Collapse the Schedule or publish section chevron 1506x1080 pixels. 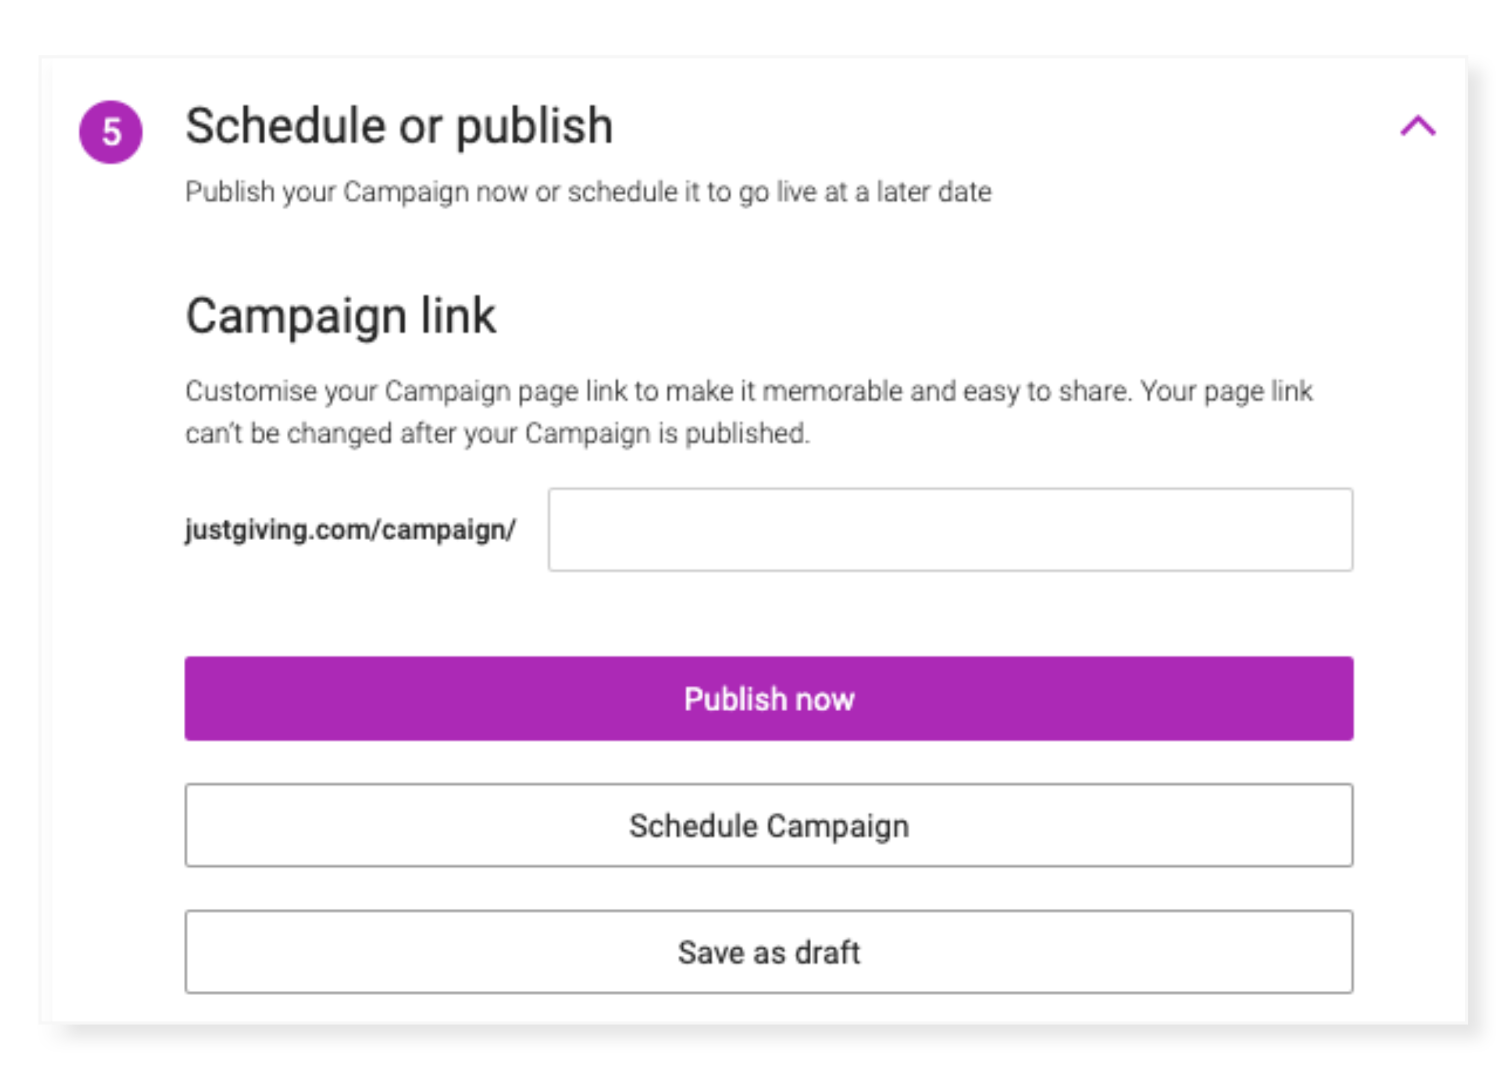pos(1417,126)
